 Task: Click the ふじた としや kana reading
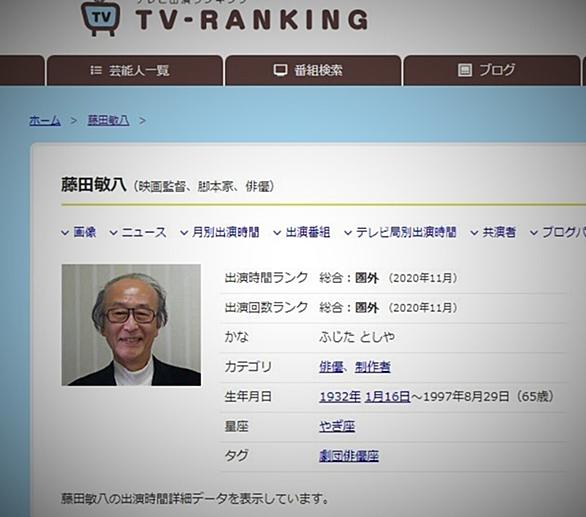tap(357, 337)
